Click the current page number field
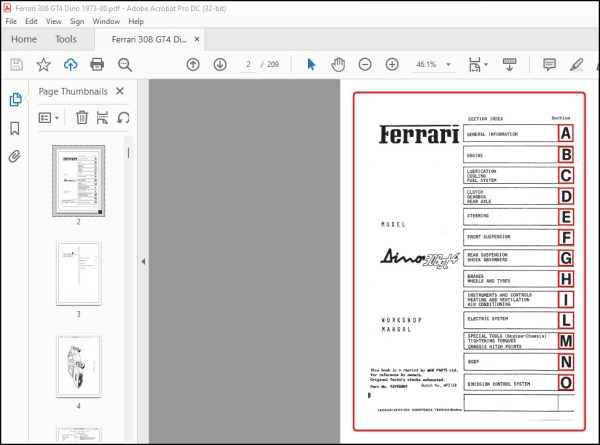Image resolution: width=600 pixels, height=445 pixels. pos(248,64)
